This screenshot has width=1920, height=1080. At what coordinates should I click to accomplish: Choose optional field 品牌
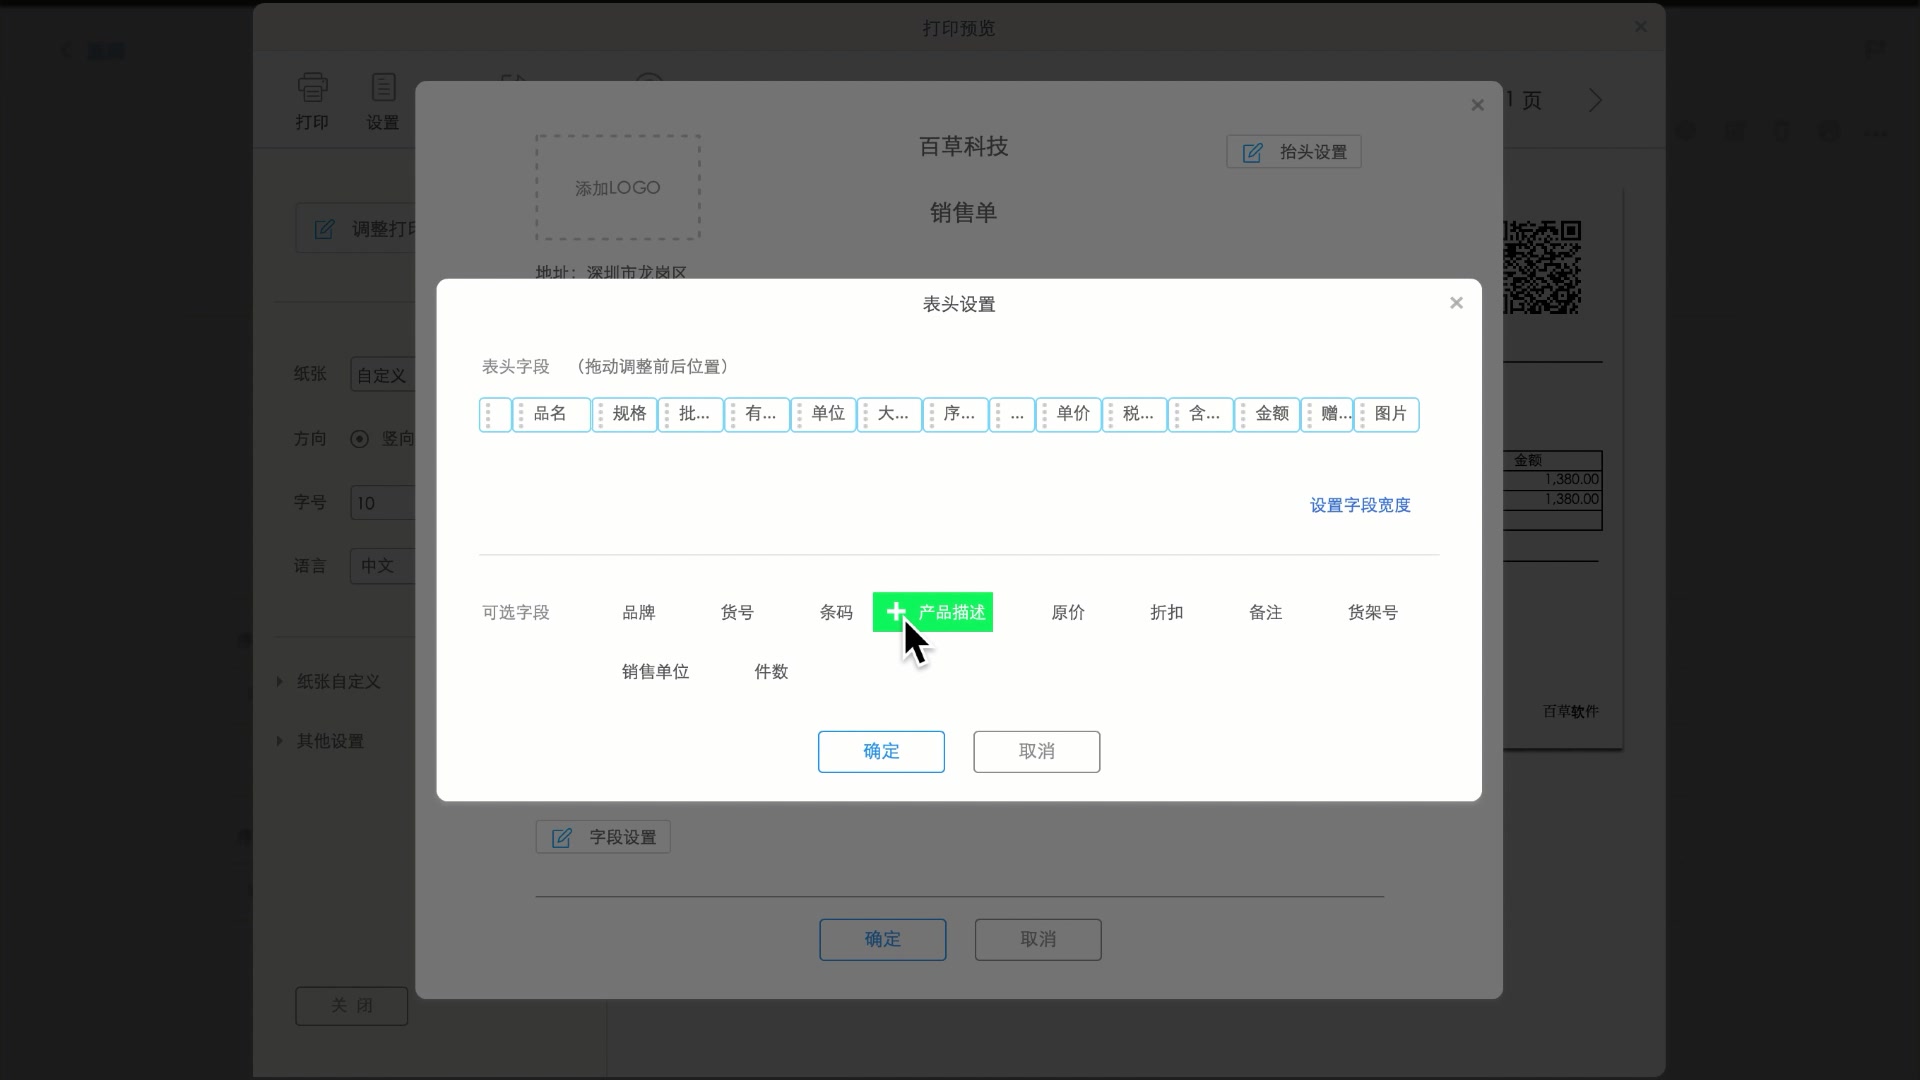[639, 612]
